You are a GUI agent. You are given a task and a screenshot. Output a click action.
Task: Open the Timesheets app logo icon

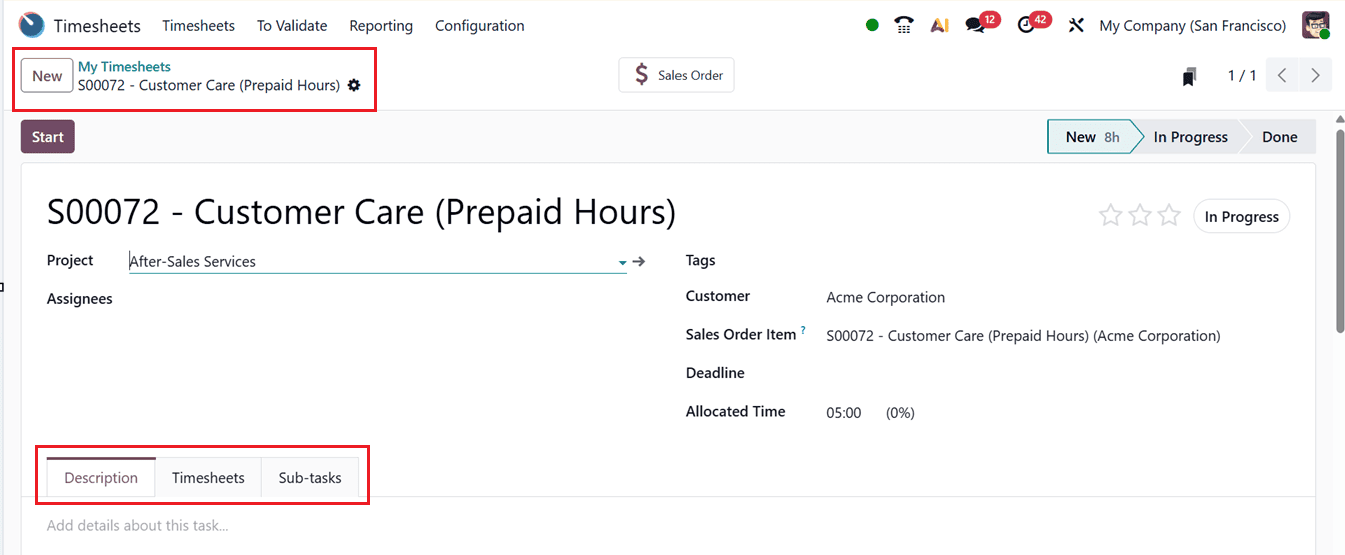(x=32, y=25)
